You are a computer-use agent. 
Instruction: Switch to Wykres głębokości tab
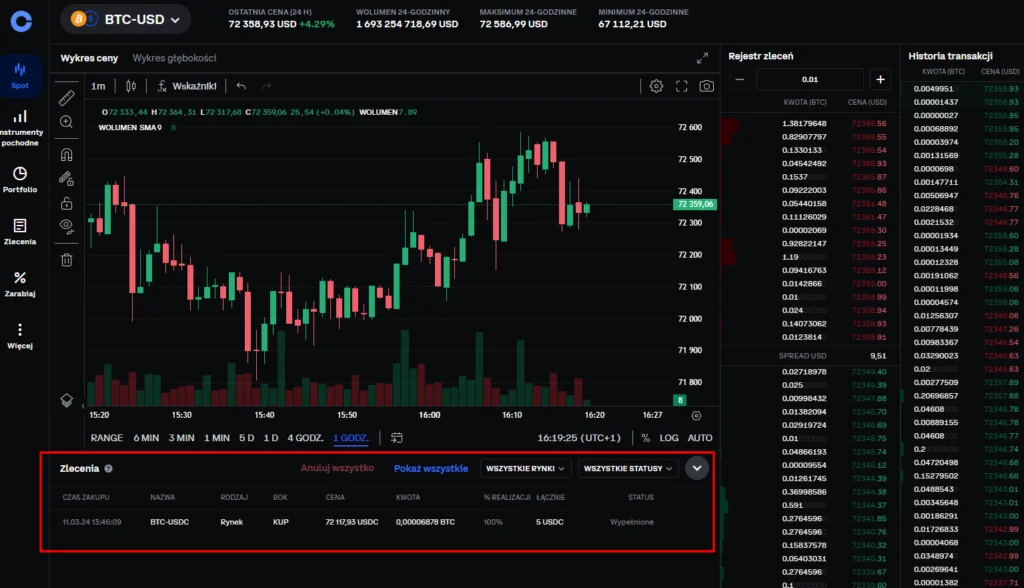(x=174, y=58)
